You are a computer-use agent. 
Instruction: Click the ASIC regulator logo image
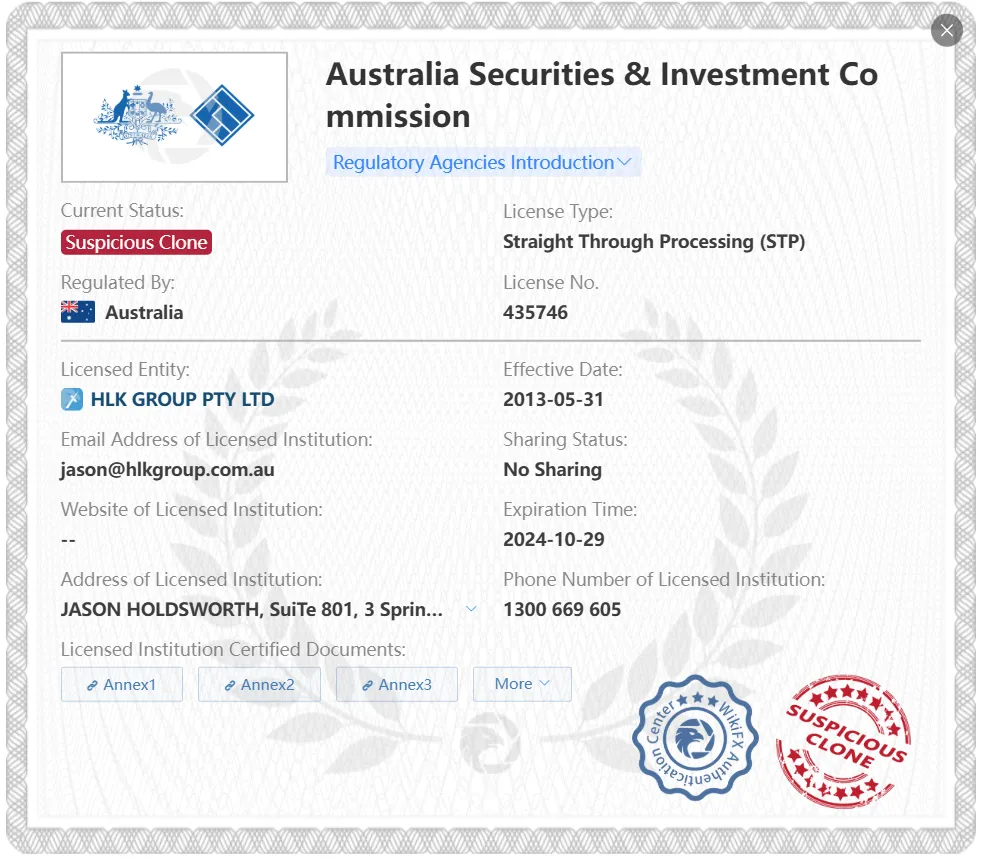point(174,117)
